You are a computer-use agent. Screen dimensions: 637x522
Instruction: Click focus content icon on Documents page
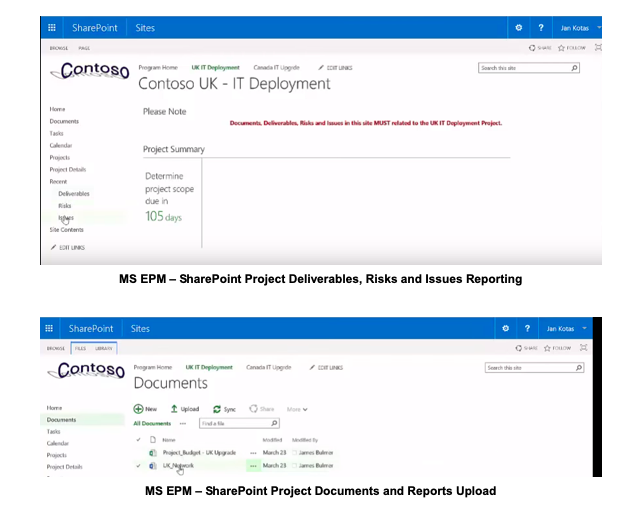pyautogui.click(x=583, y=347)
